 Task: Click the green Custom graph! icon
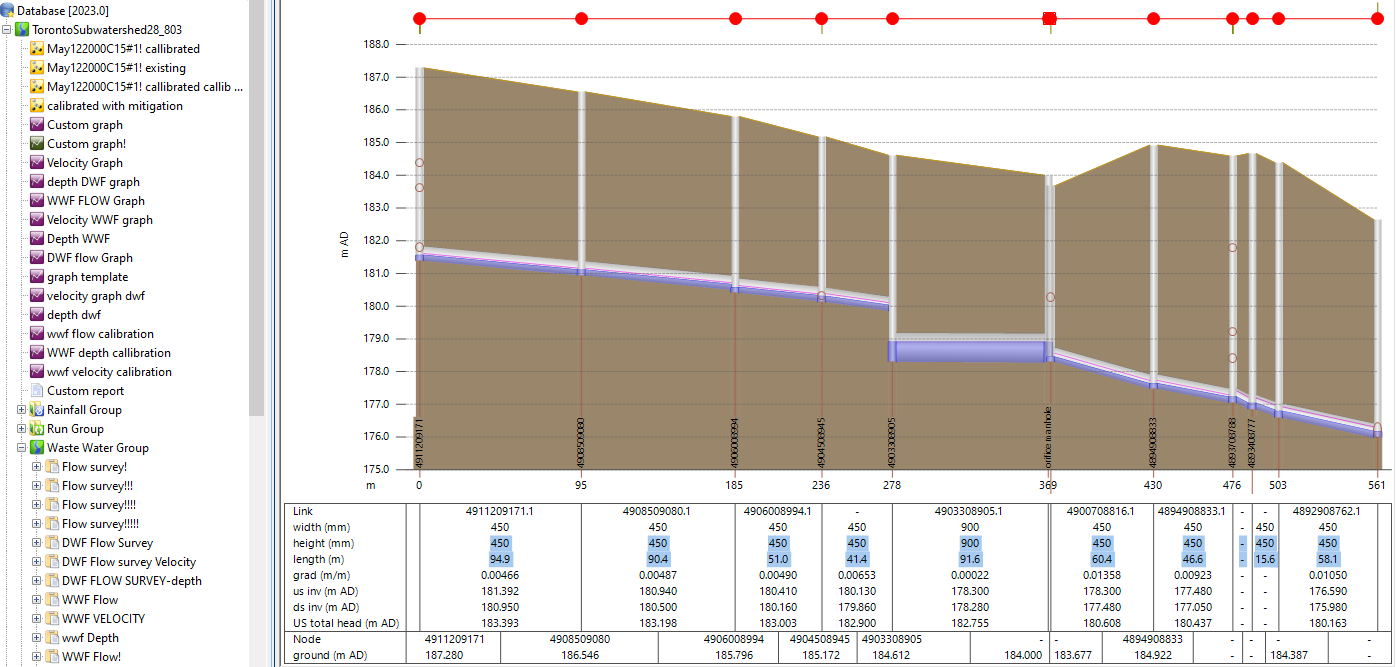coord(37,144)
